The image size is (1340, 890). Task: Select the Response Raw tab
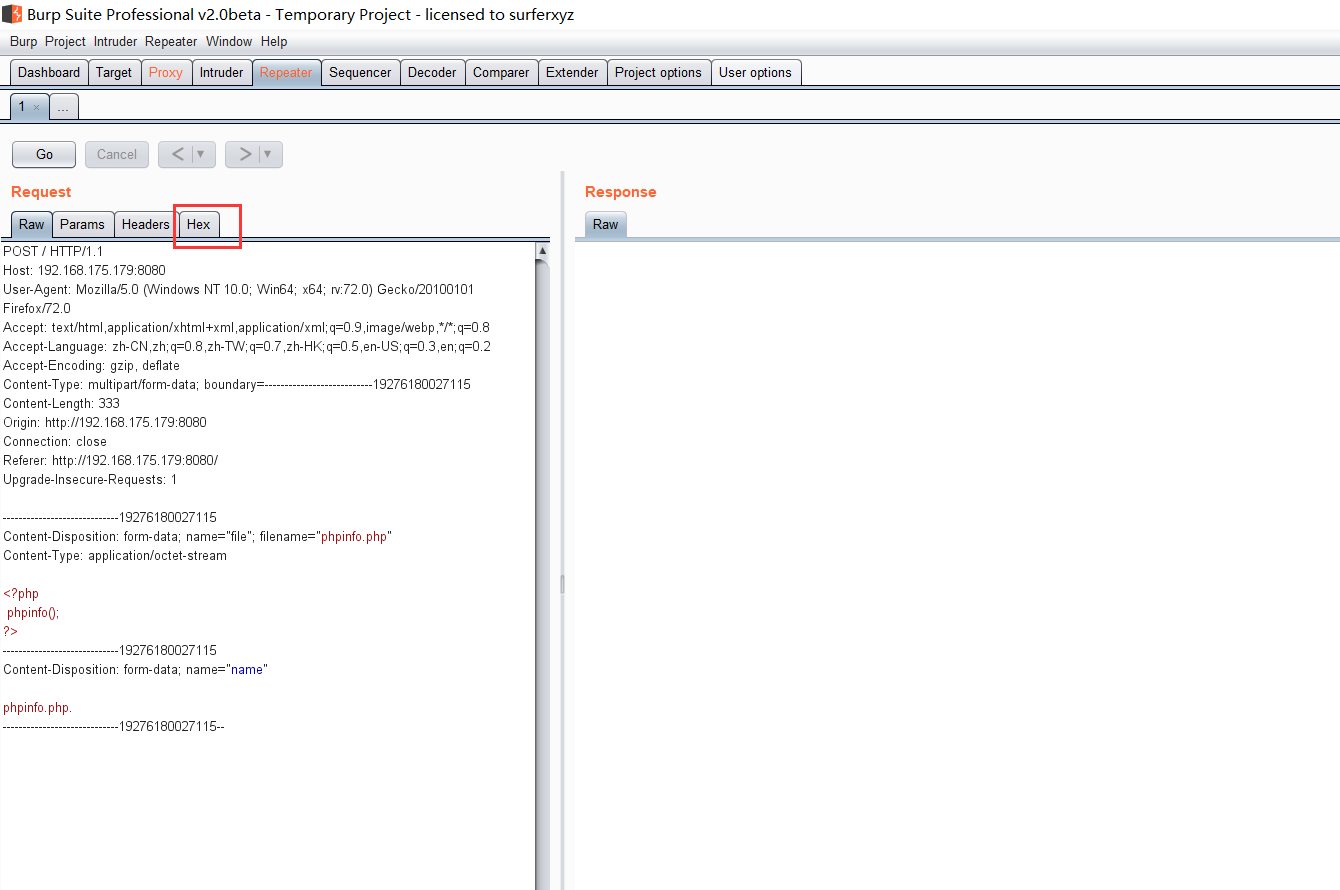coord(606,225)
